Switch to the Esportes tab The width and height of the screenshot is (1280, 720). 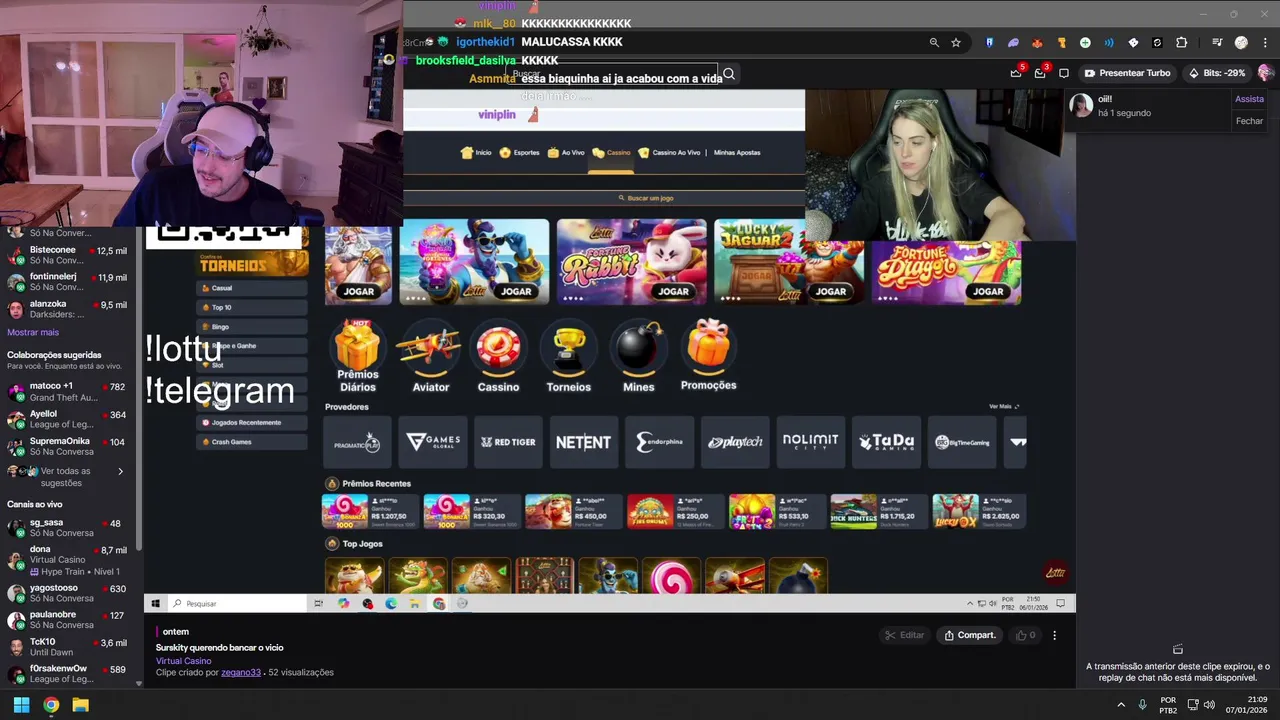(x=519, y=153)
